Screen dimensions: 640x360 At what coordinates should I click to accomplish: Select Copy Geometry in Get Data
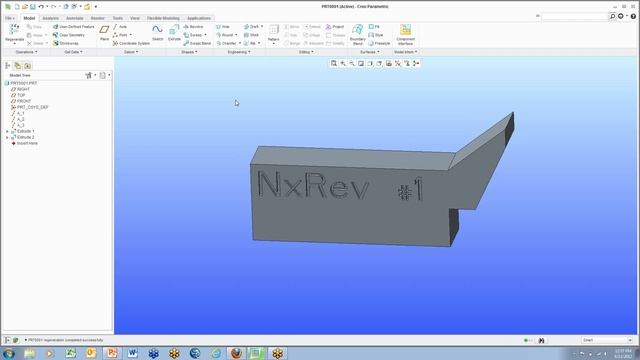tap(69, 35)
